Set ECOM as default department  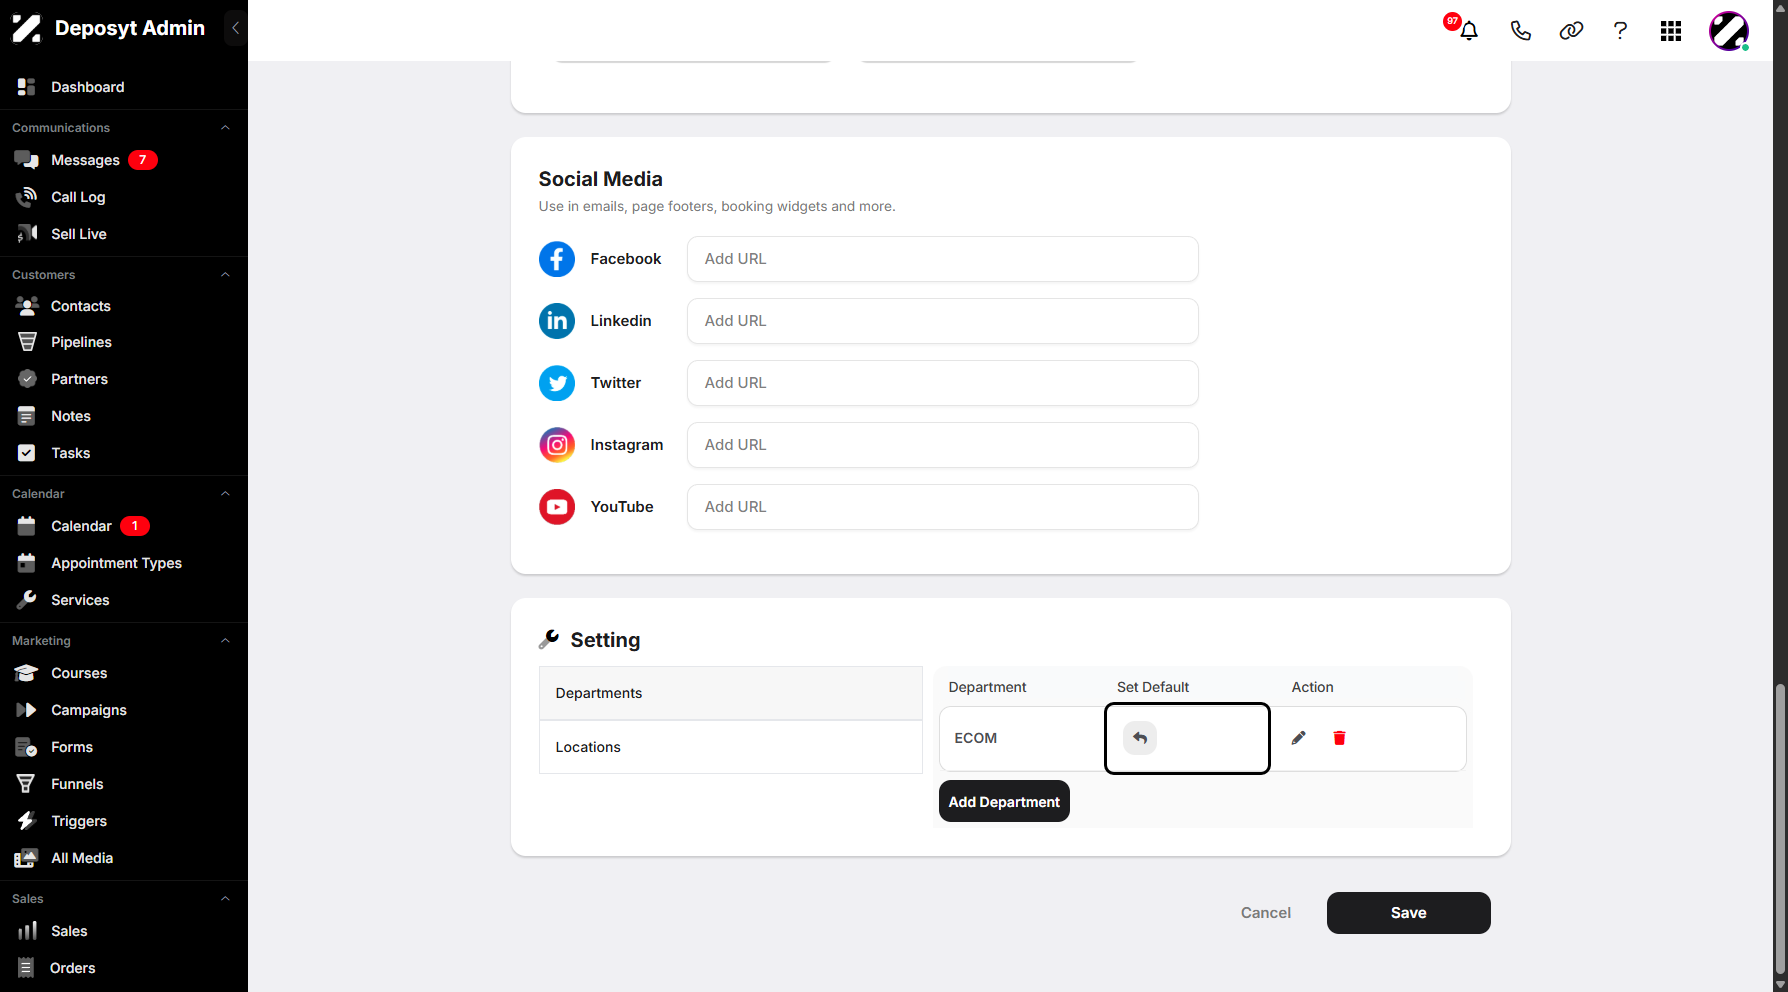click(1140, 738)
